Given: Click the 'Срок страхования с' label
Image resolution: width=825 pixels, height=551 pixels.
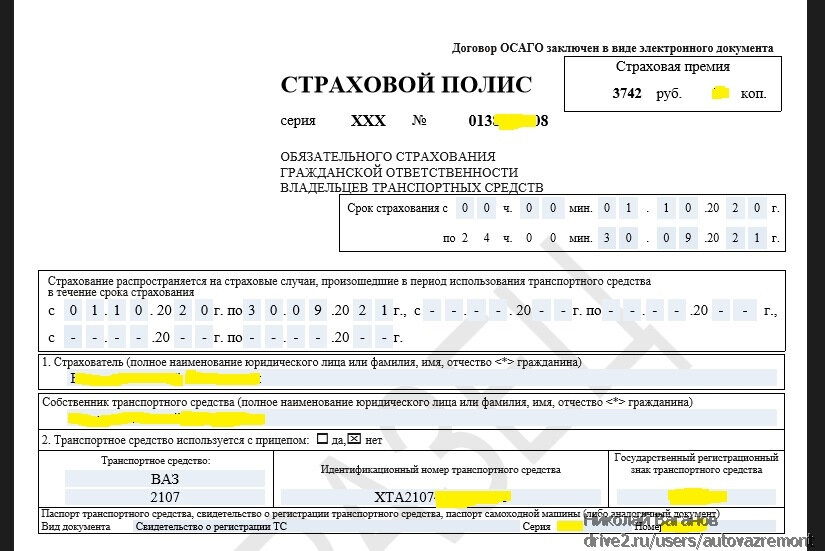Looking at the screenshot, I should click(397, 208).
